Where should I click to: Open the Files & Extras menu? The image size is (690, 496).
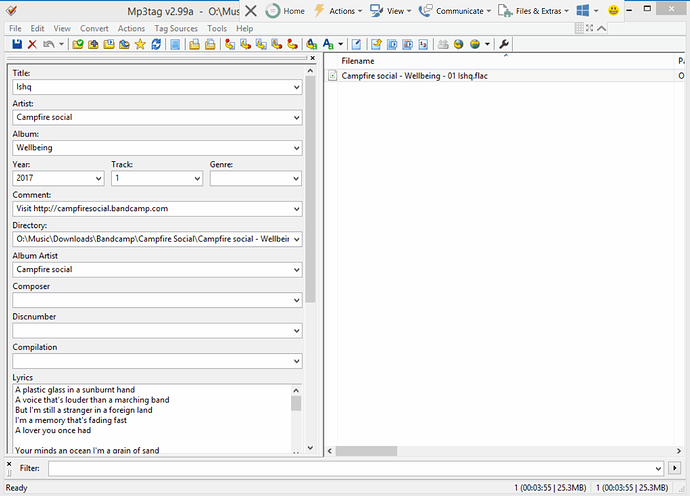click(533, 11)
